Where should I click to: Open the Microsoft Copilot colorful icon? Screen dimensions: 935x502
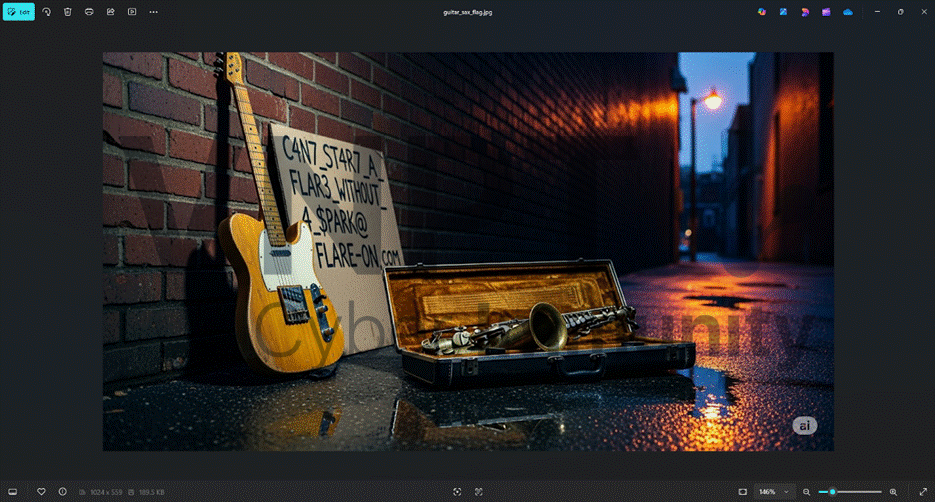[x=762, y=12]
